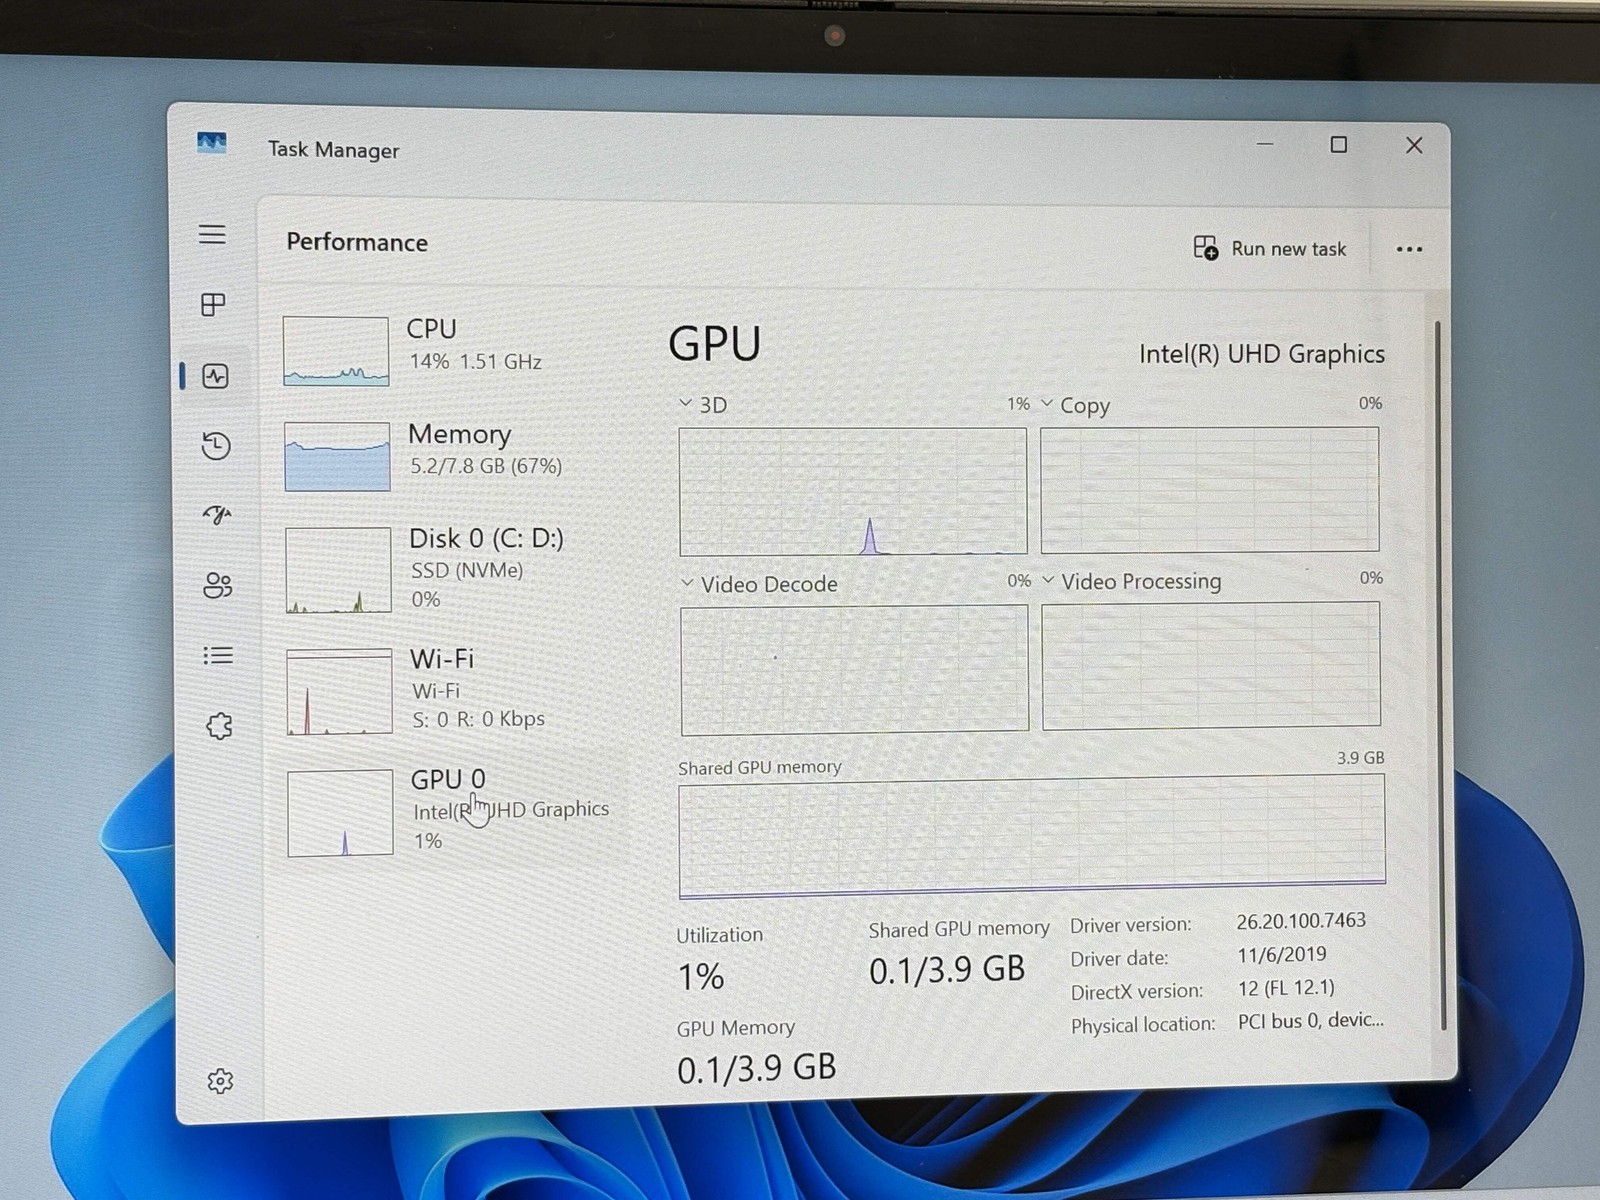Click the bottom GPU Memory 0.1/3.9 GB value
Image resolution: width=1600 pixels, height=1200 pixels.
[757, 1068]
